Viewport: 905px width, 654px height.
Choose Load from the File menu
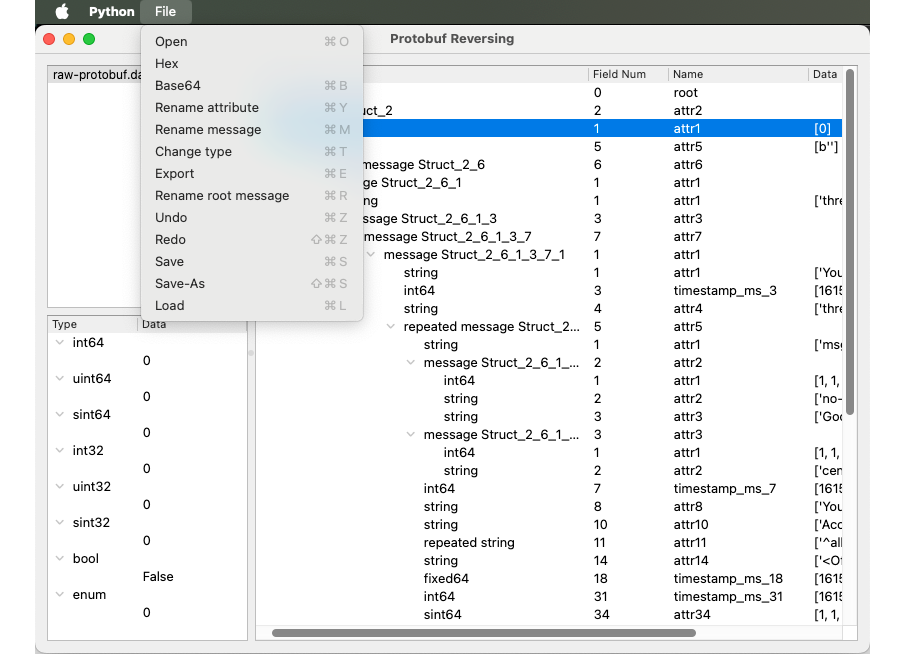click(x=252, y=305)
